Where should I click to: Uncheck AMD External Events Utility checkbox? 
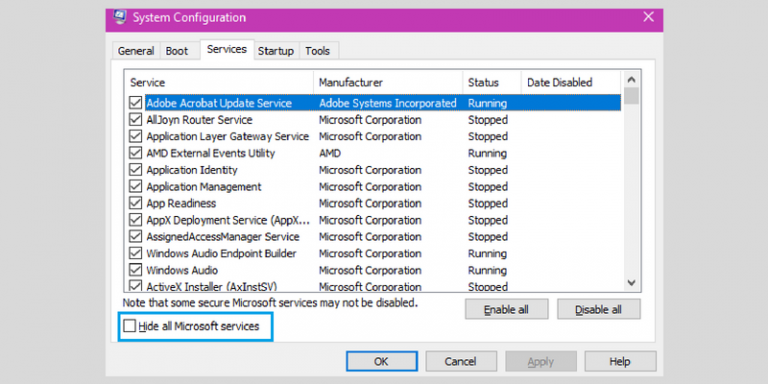click(x=135, y=153)
